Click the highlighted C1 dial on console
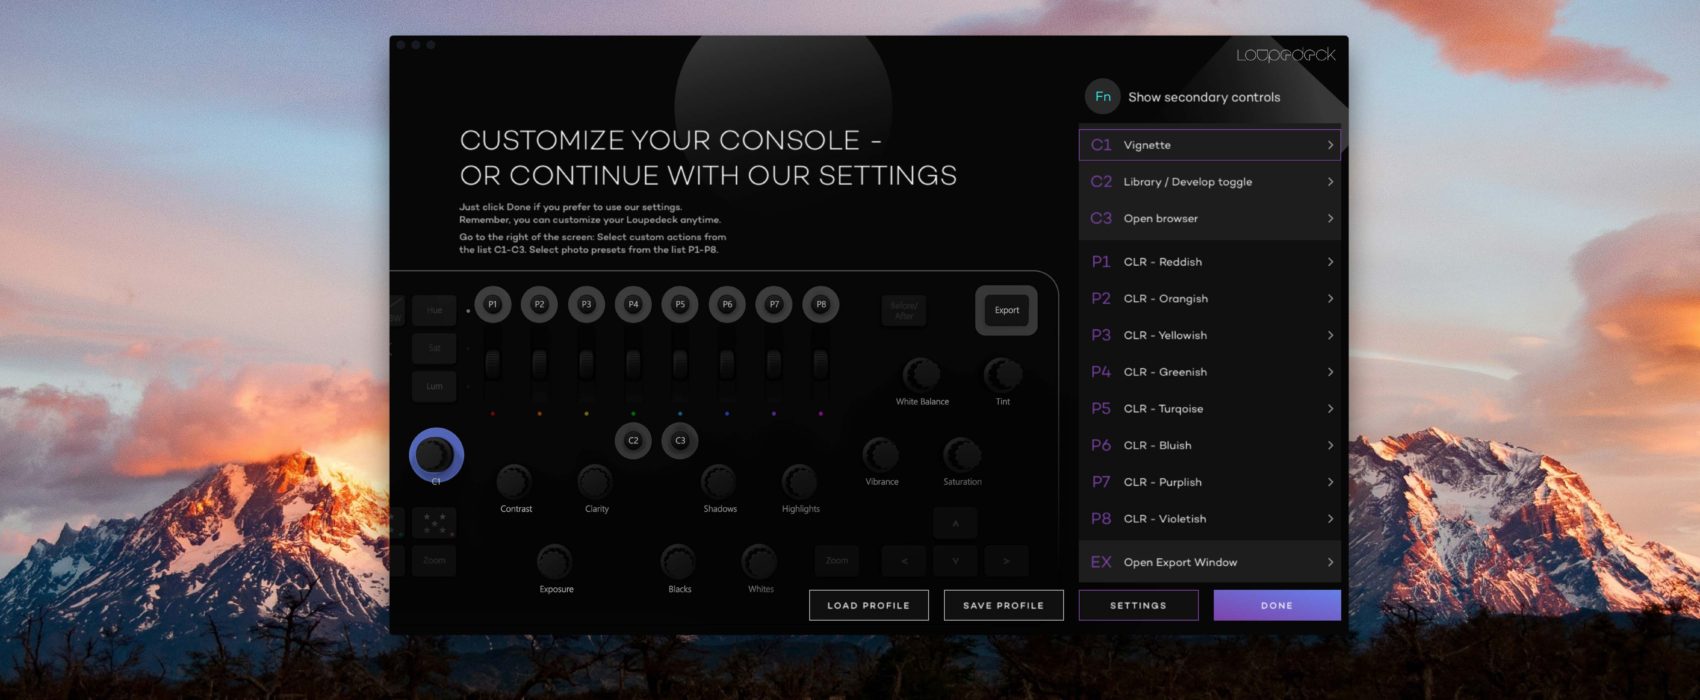 coord(436,455)
